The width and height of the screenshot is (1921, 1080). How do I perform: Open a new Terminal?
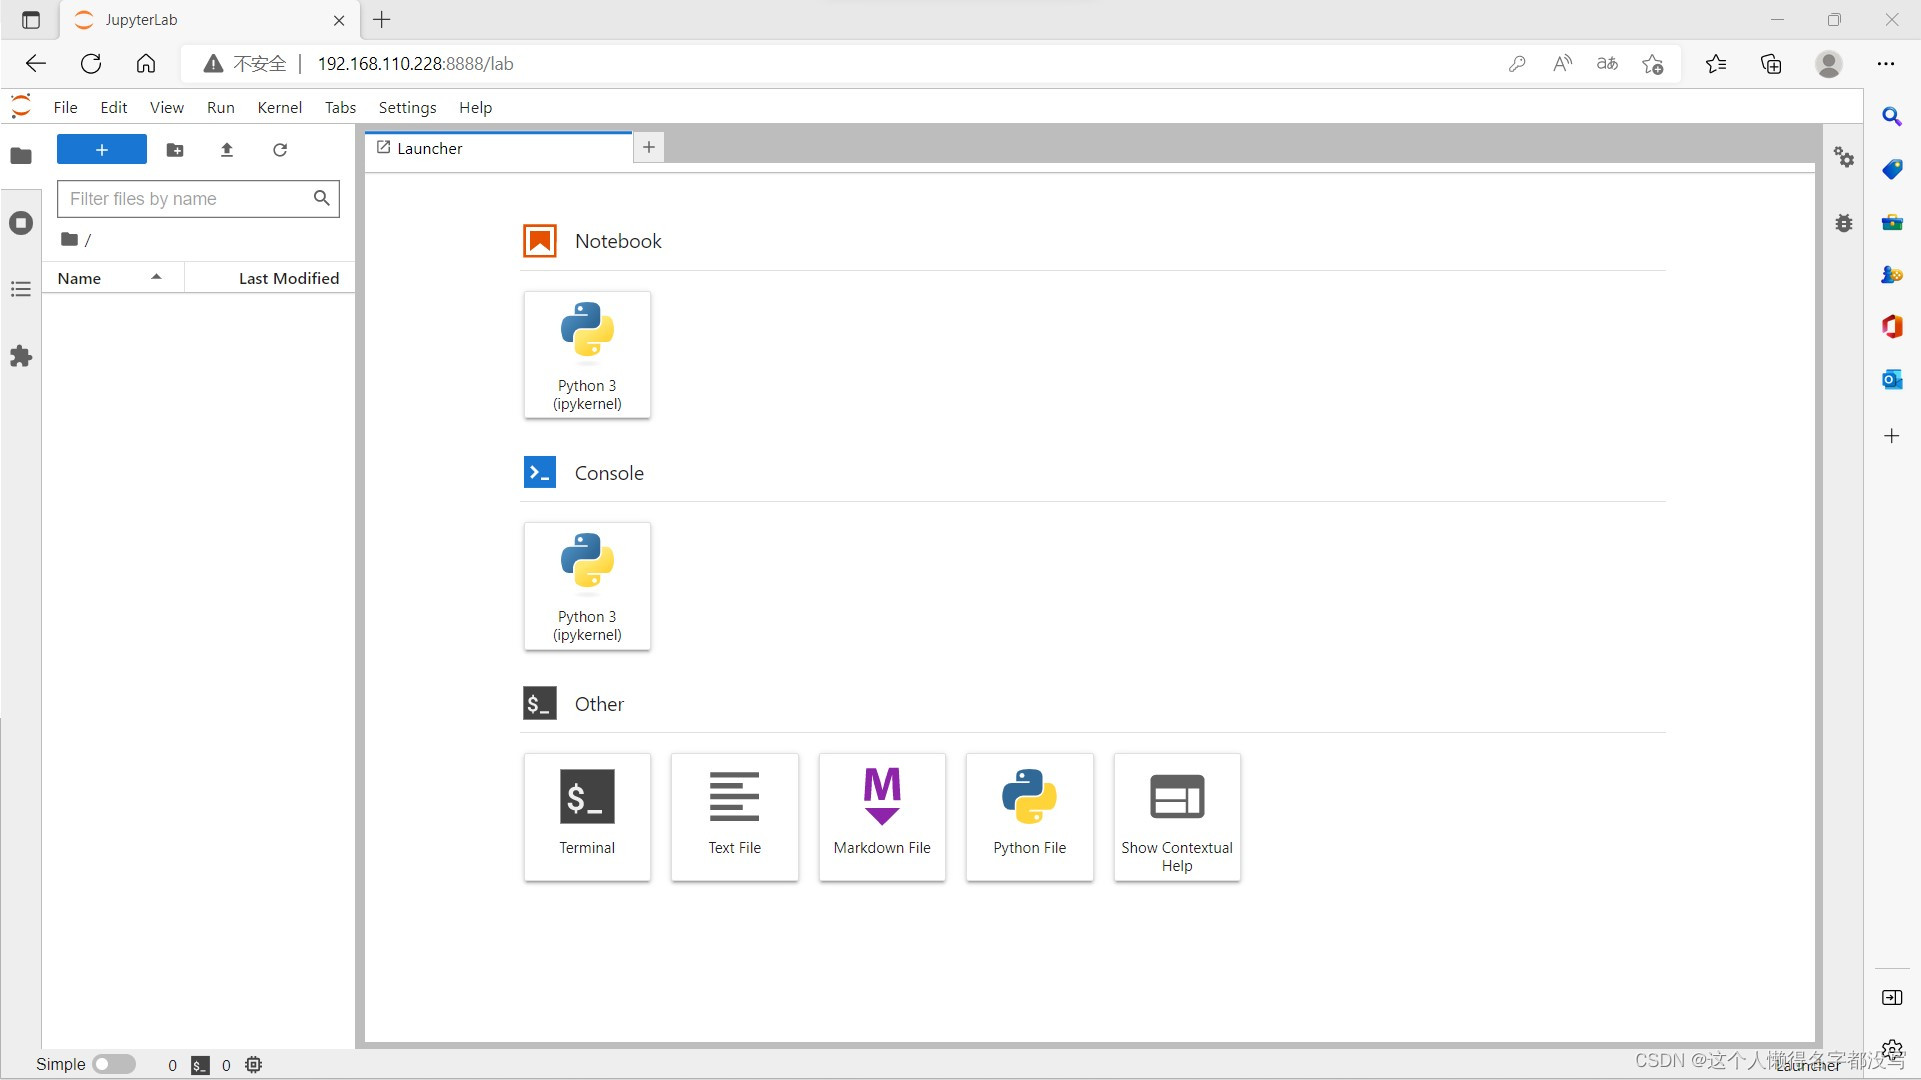pos(587,817)
